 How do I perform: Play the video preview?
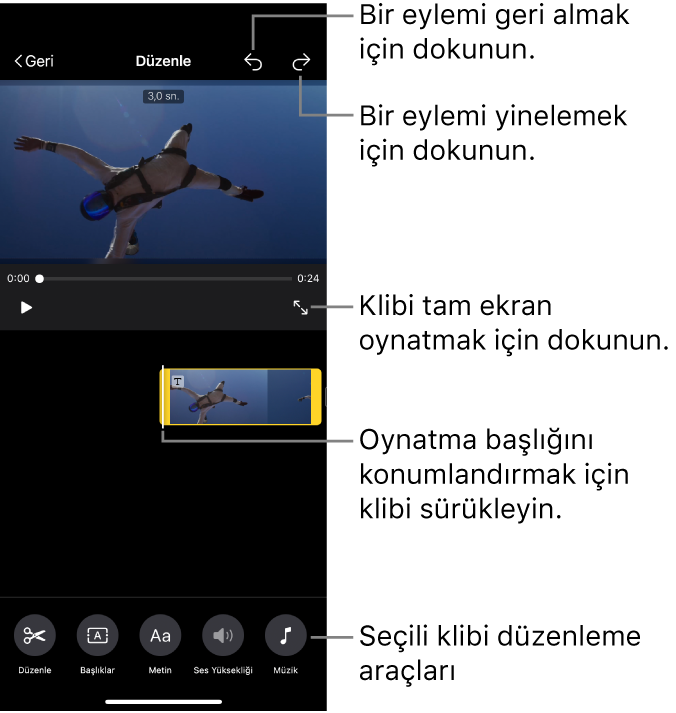[x=27, y=308]
